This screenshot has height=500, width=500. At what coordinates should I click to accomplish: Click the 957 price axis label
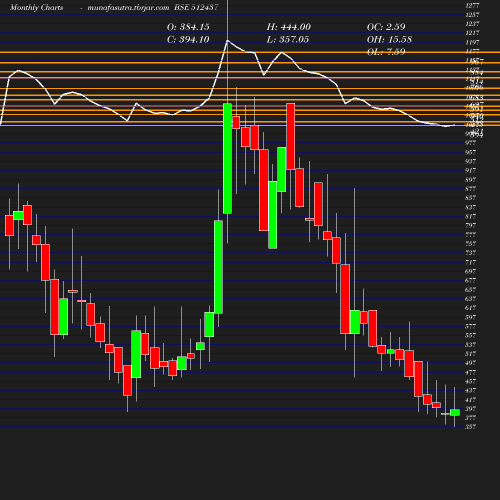(x=470, y=152)
